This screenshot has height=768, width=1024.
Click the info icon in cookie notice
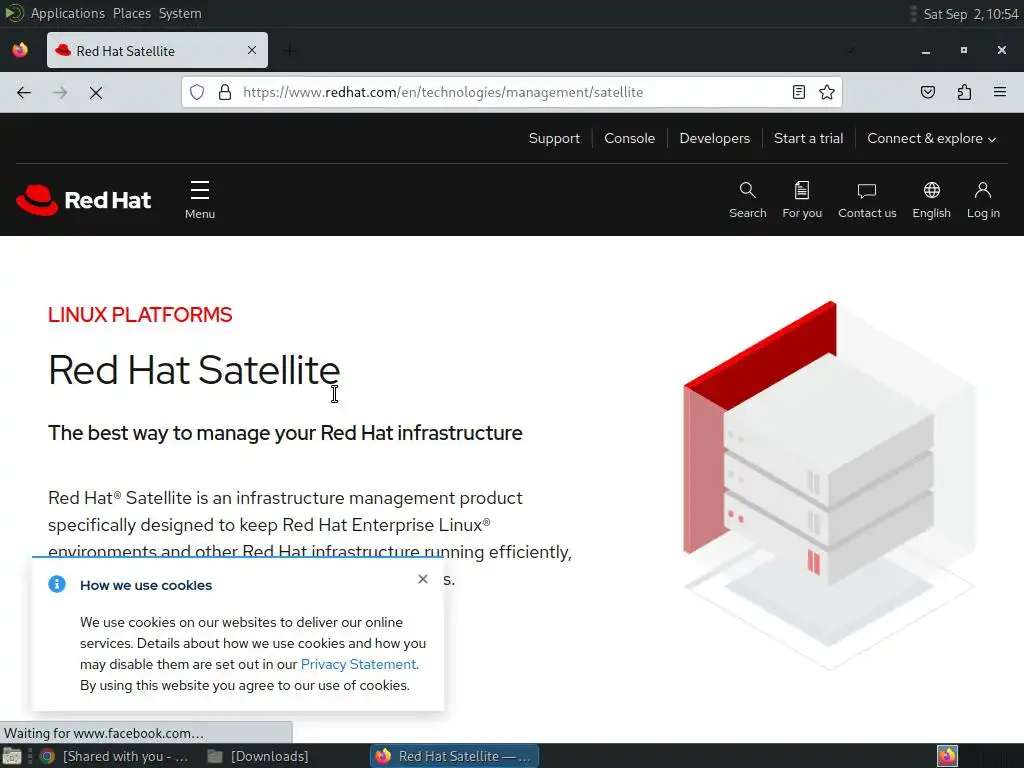click(x=57, y=584)
